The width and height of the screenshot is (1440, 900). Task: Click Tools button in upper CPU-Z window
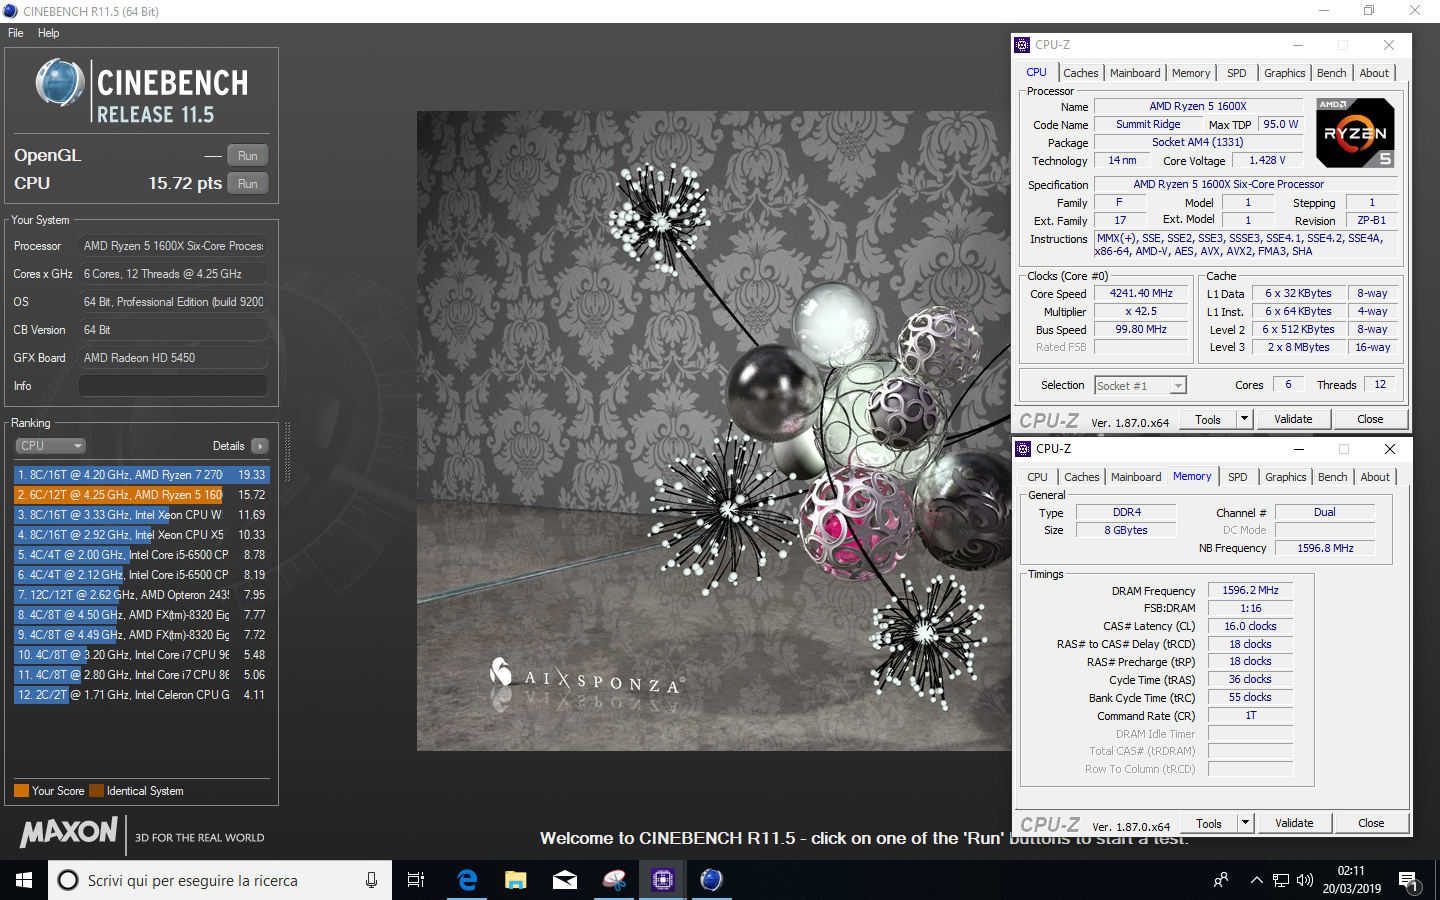tap(1208, 420)
